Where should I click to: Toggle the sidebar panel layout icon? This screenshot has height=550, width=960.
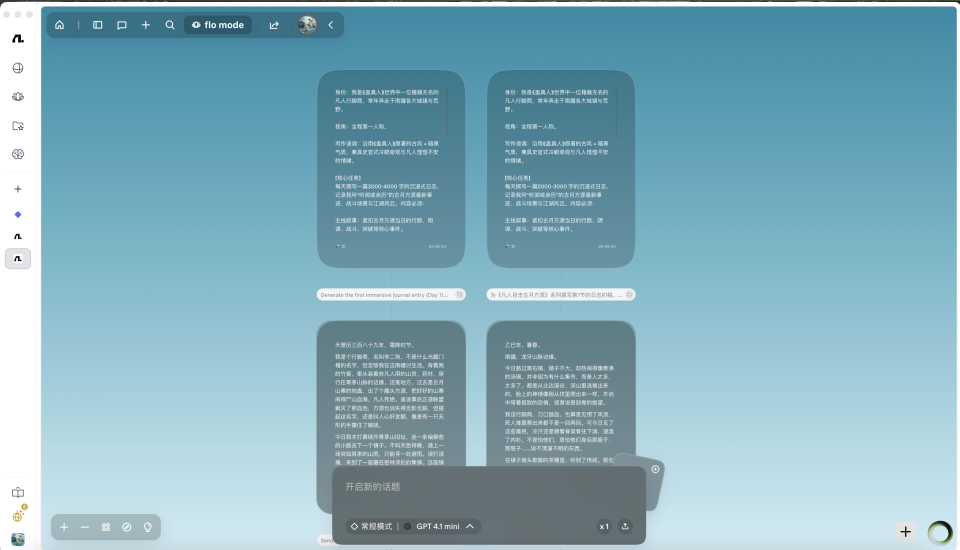point(97,25)
